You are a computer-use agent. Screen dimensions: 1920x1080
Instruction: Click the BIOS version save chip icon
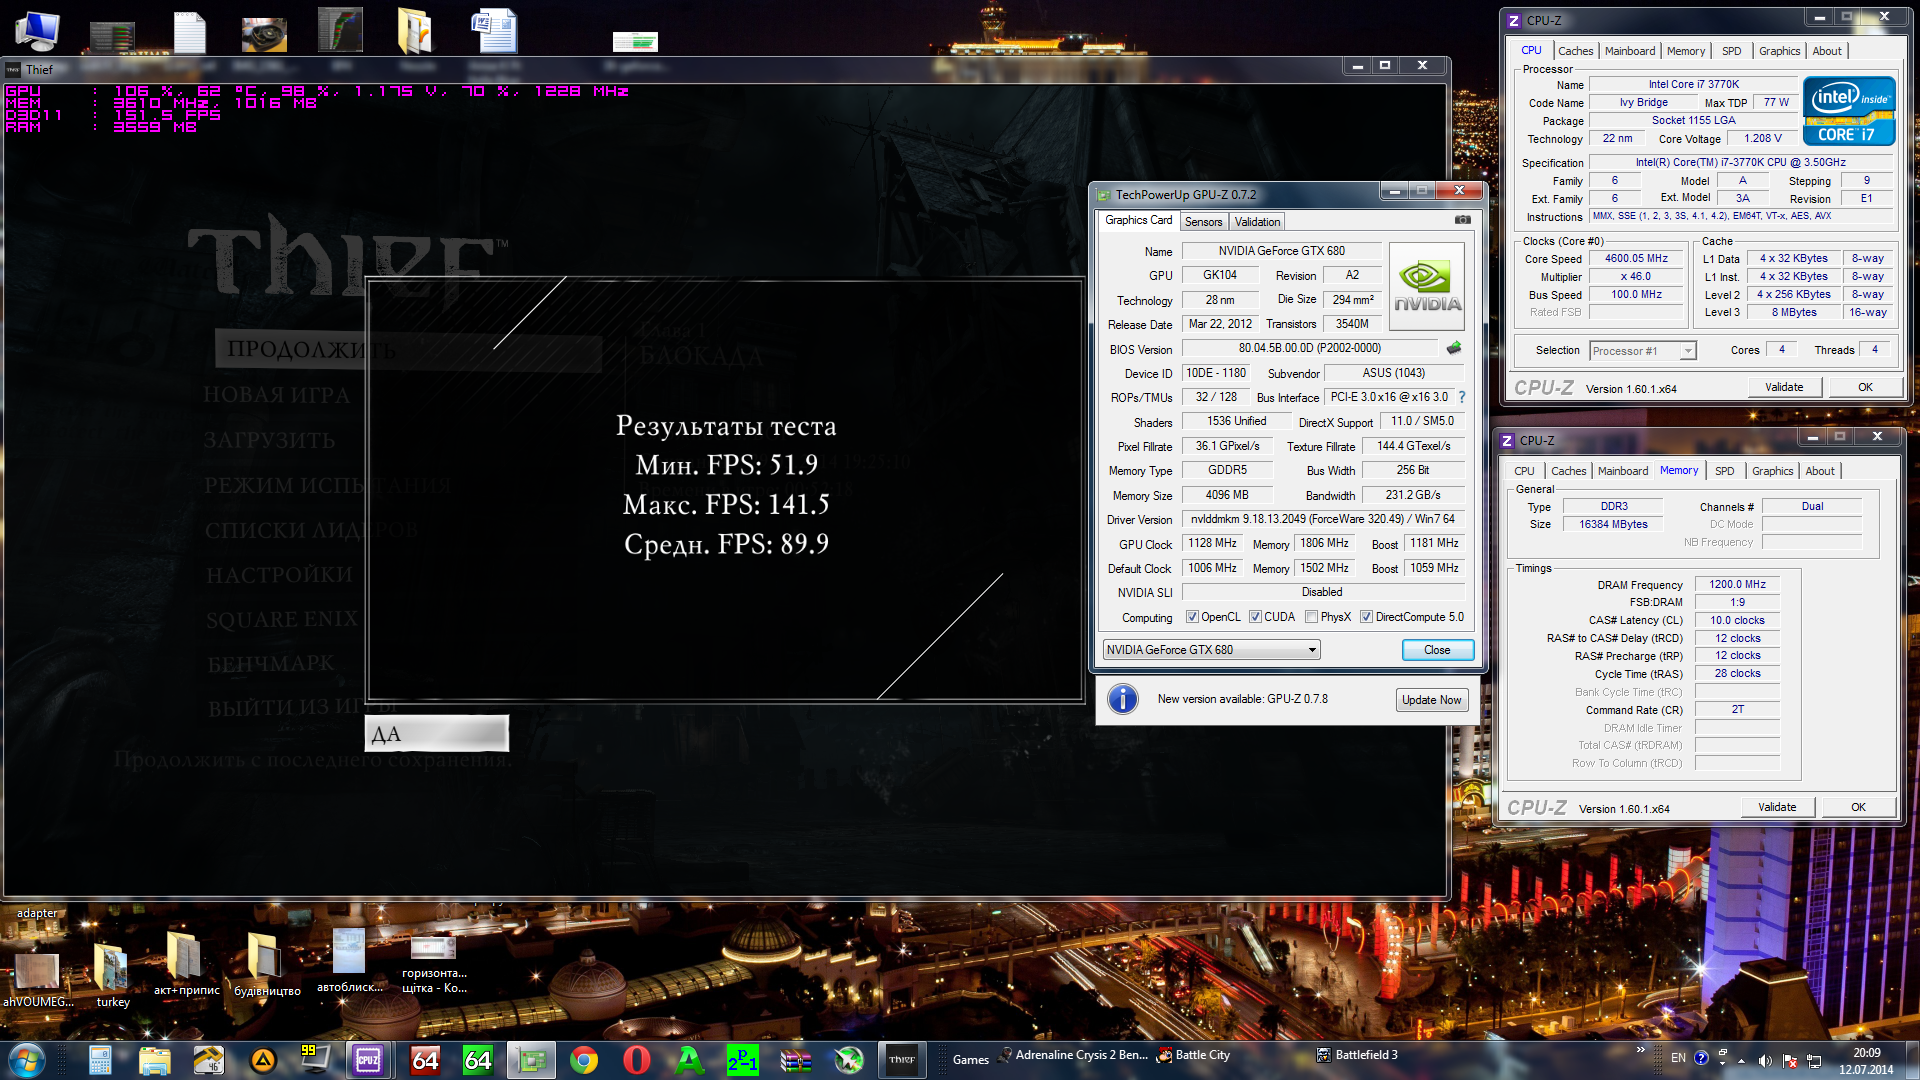1454,348
